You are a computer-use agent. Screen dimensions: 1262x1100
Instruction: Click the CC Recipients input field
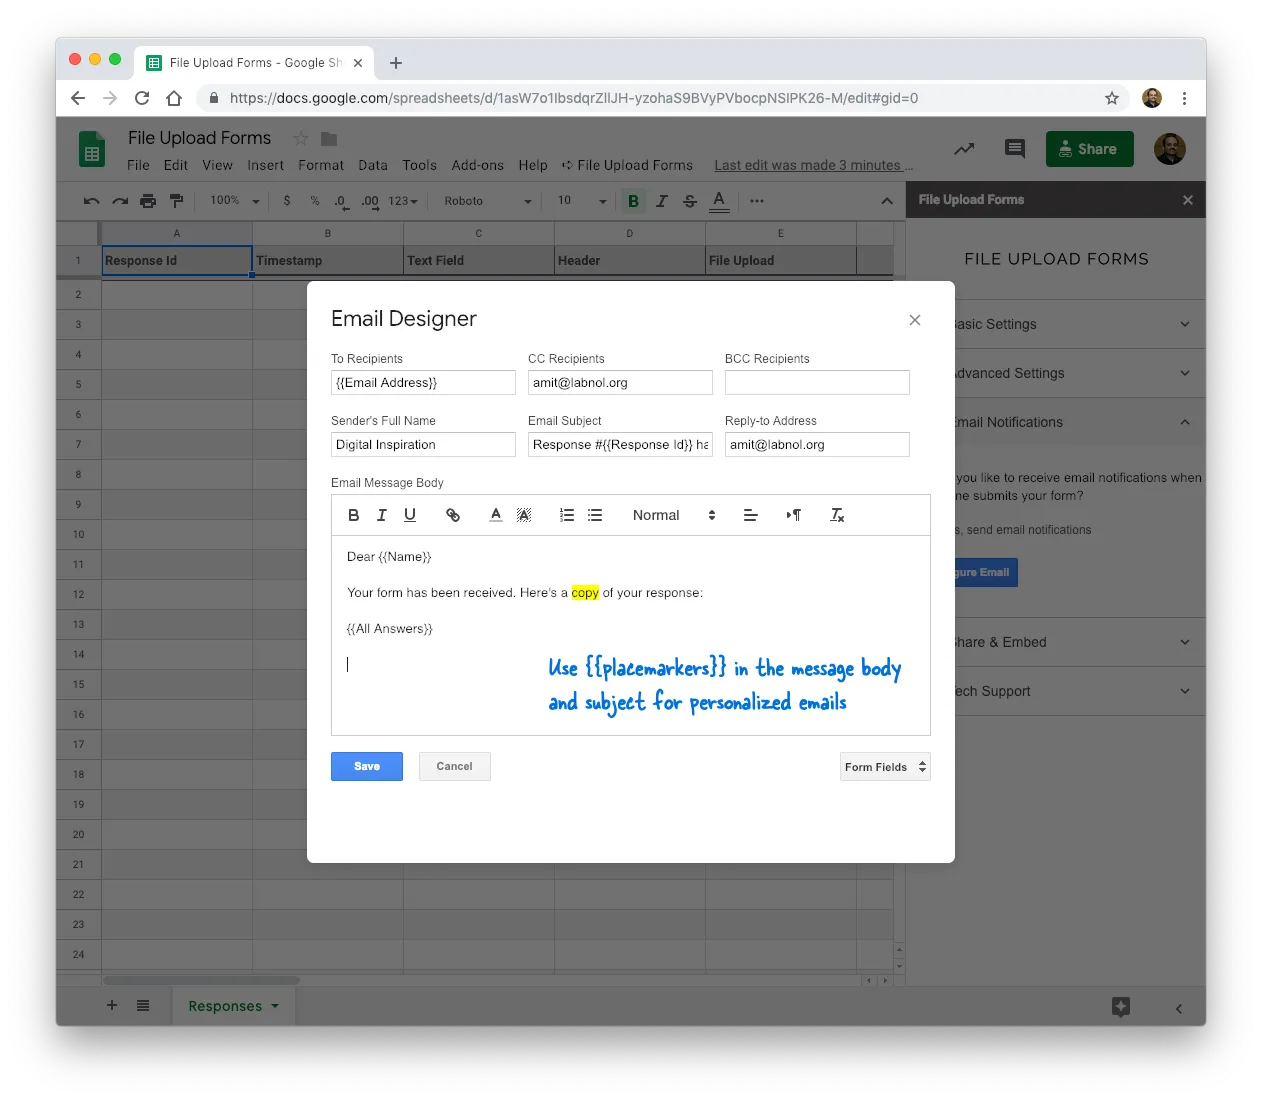click(x=620, y=382)
